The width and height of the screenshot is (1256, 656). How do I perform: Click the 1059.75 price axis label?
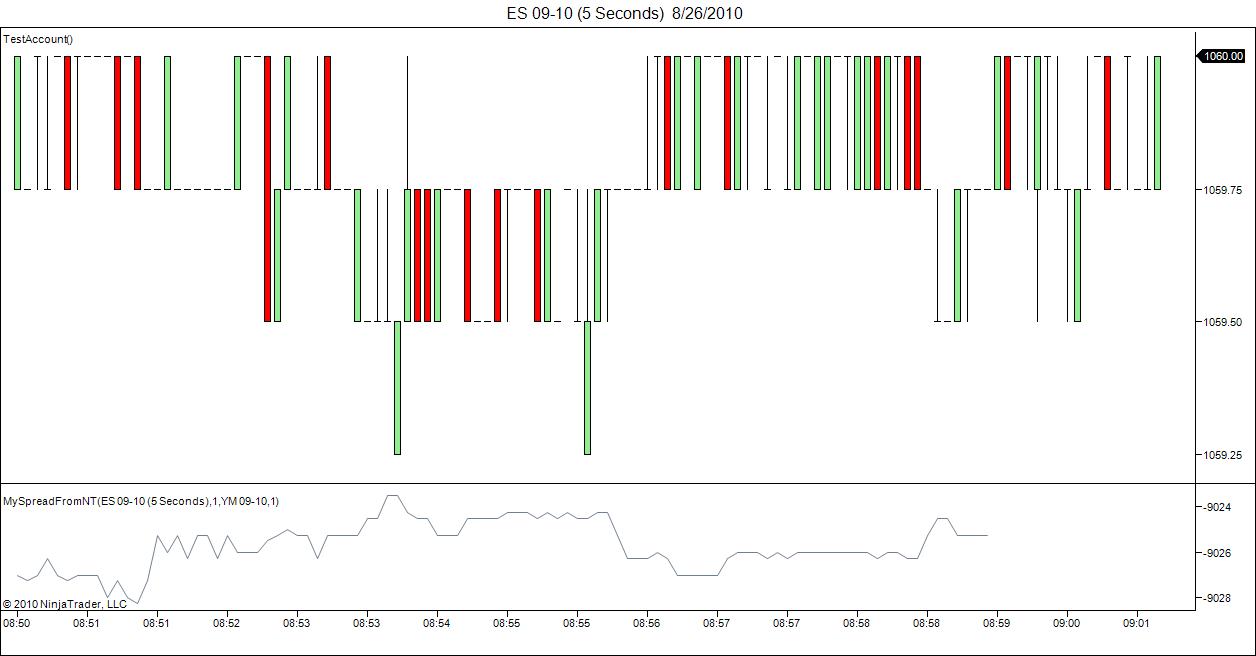click(x=1224, y=189)
